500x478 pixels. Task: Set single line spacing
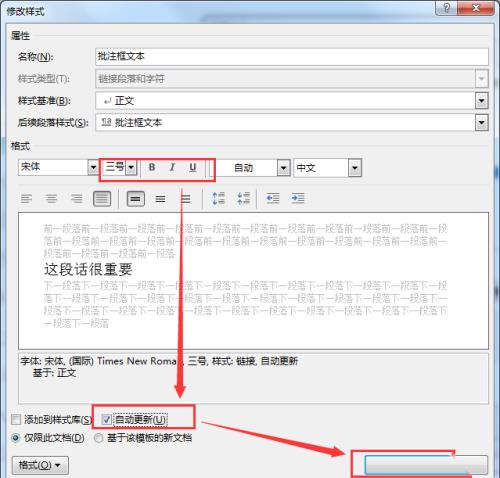pos(135,199)
